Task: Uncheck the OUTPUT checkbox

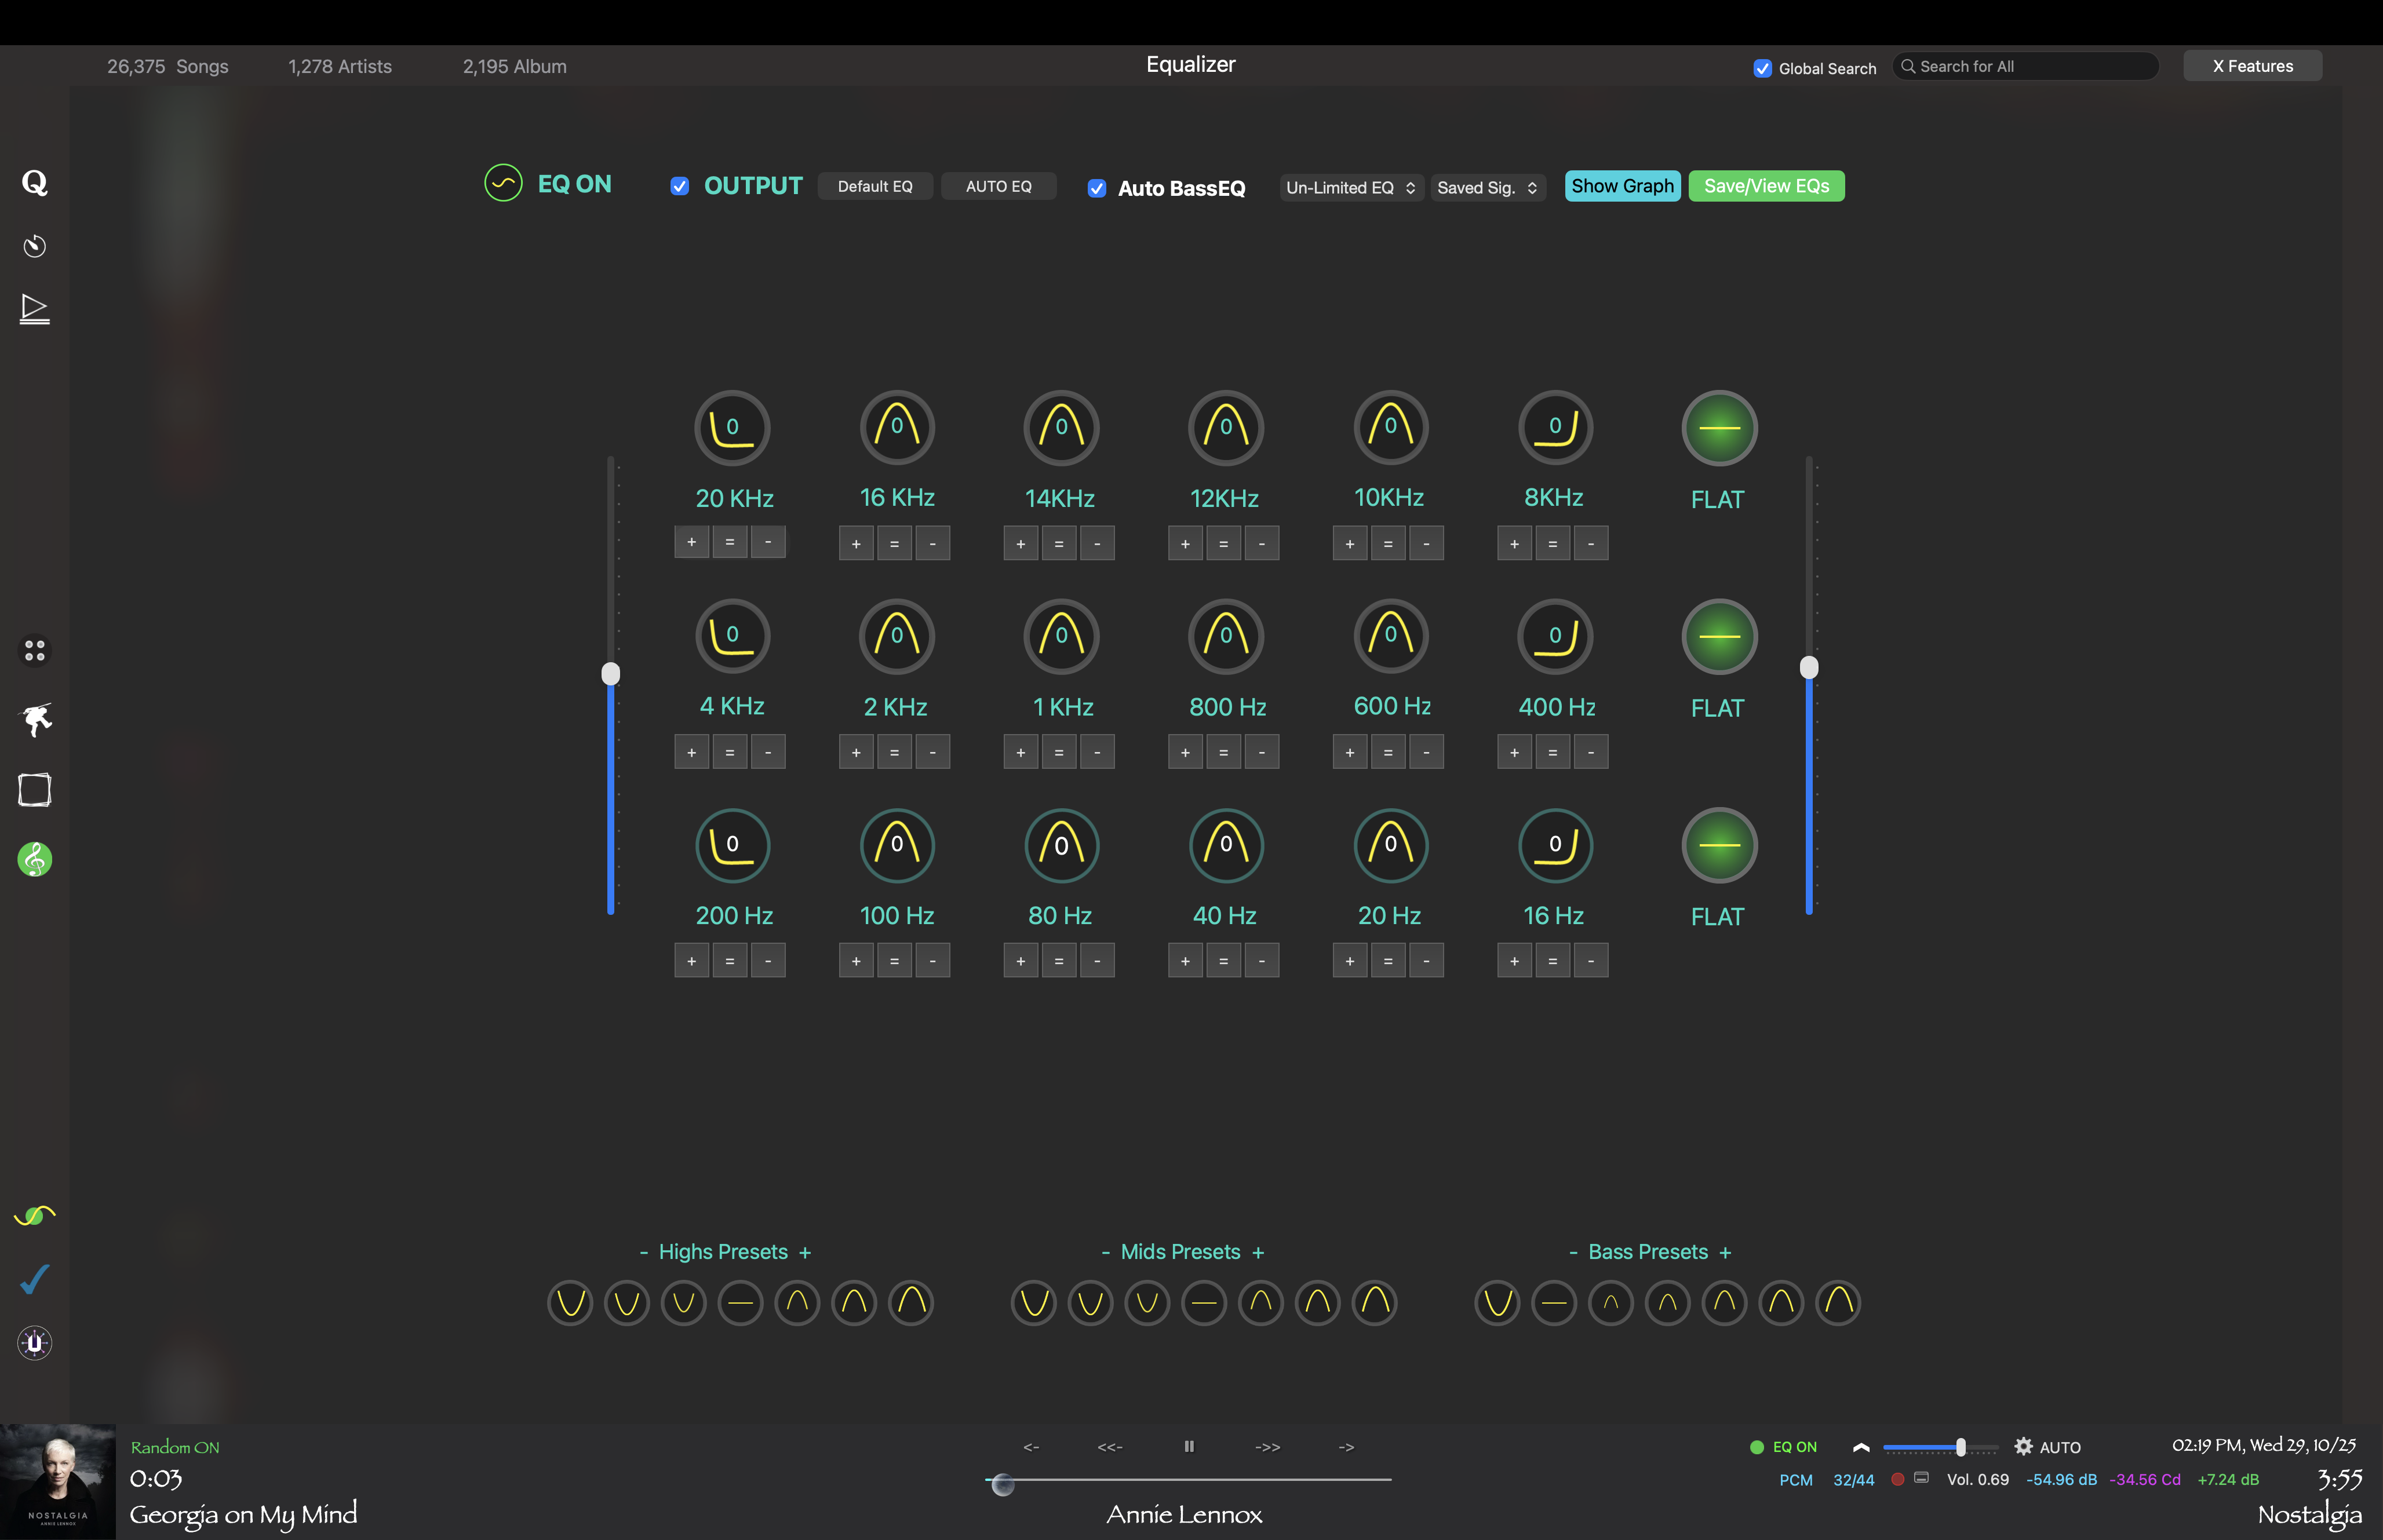Action: point(680,186)
